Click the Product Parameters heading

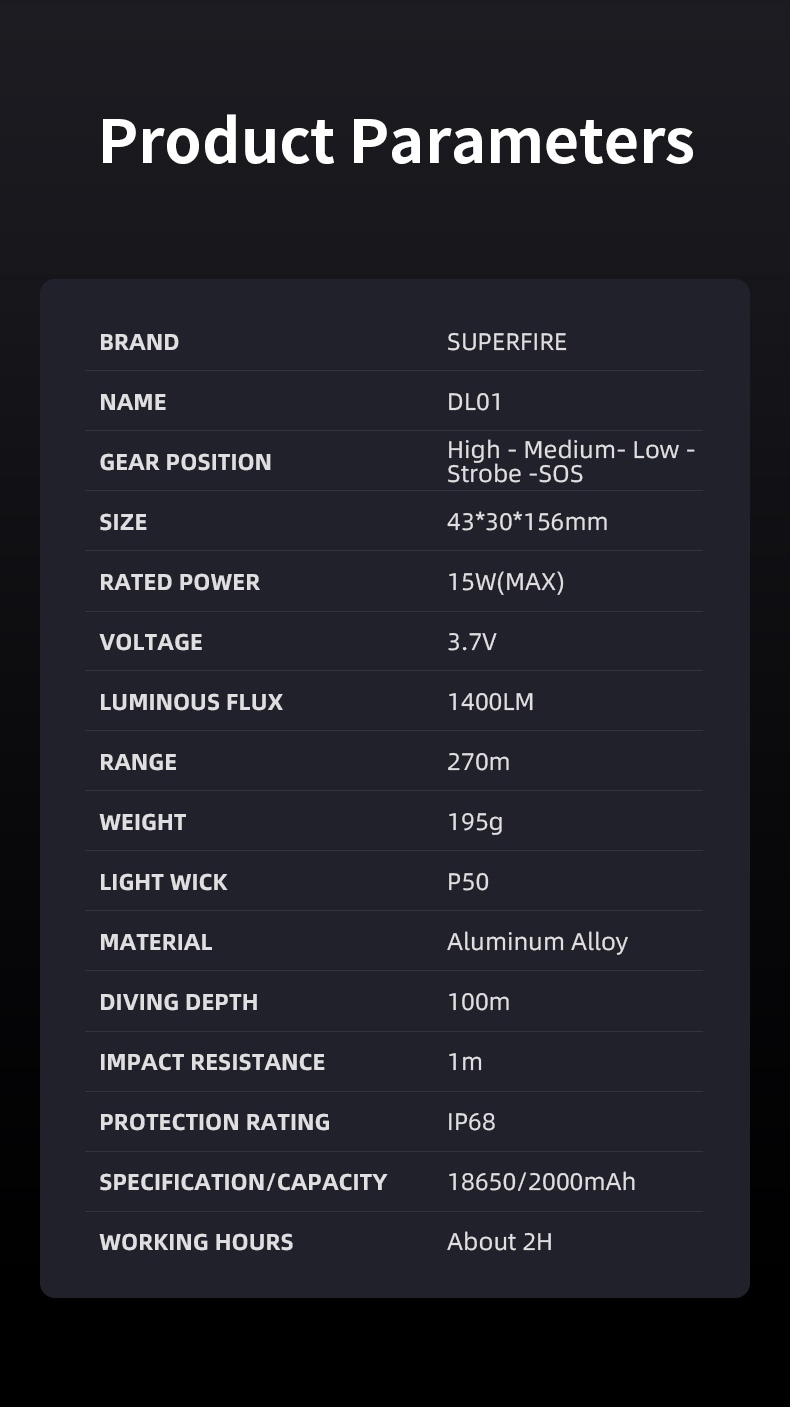pos(396,141)
